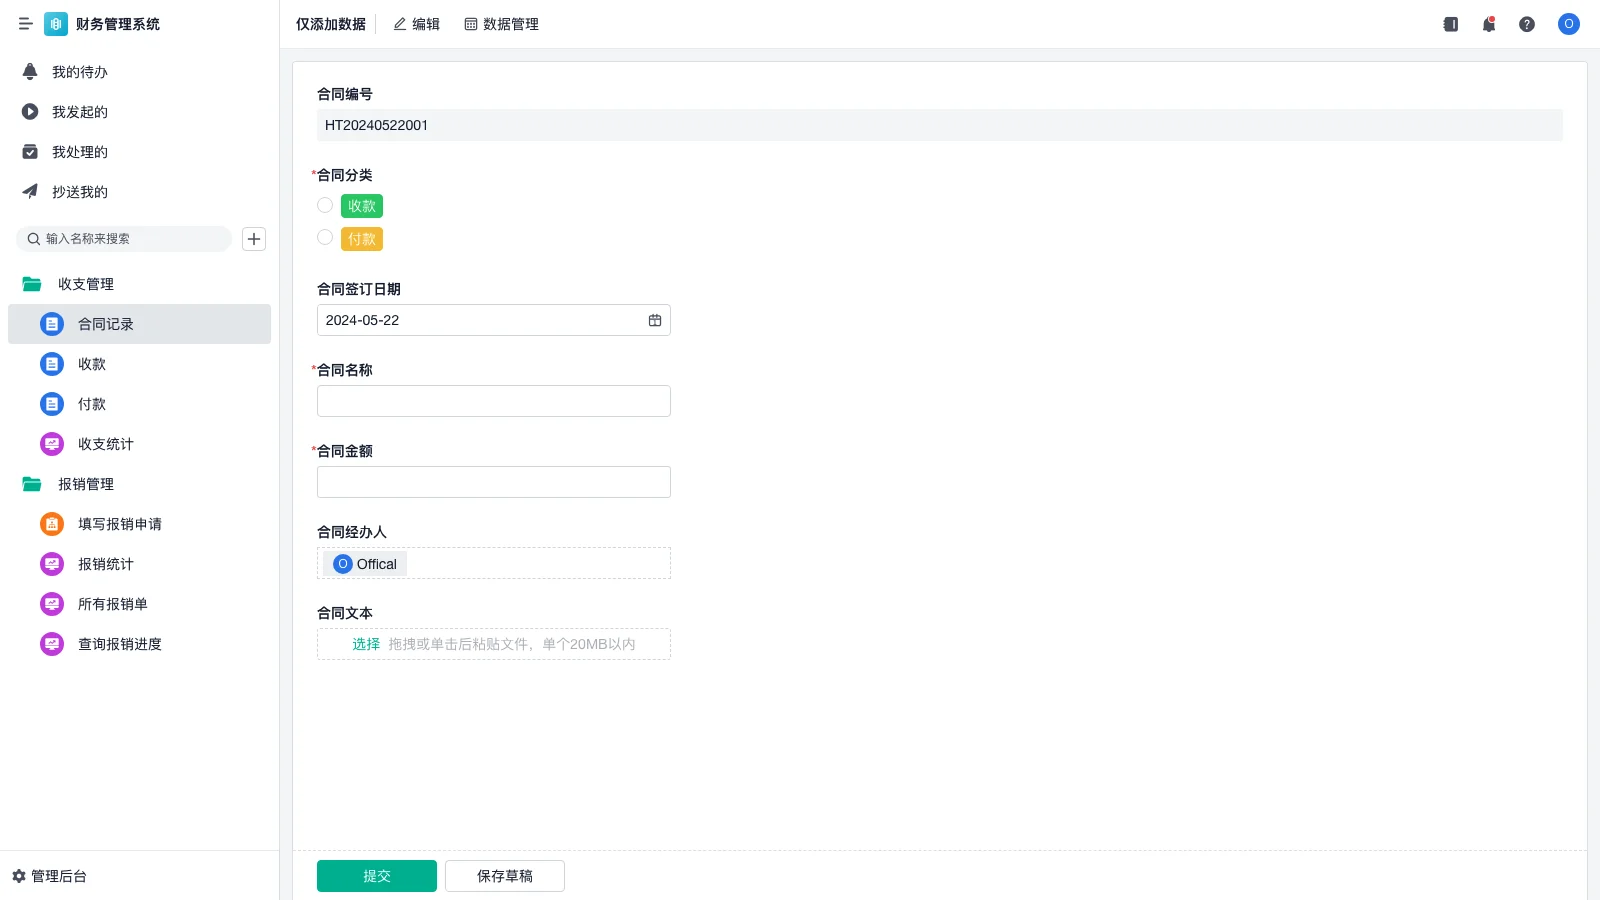Click the 合同名称 input field
The image size is (1600, 900).
coord(494,401)
